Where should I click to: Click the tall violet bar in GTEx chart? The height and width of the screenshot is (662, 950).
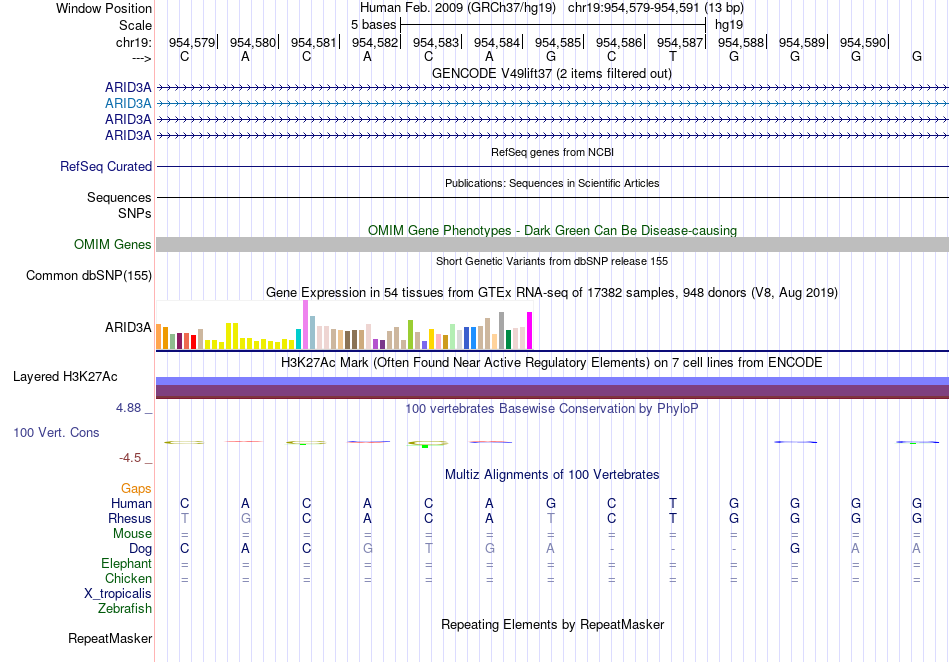pyautogui.click(x=306, y=325)
